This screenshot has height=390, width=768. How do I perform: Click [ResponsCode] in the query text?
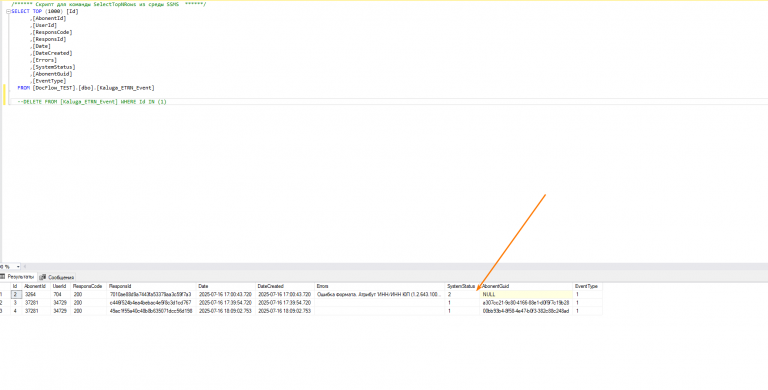[x=52, y=32]
